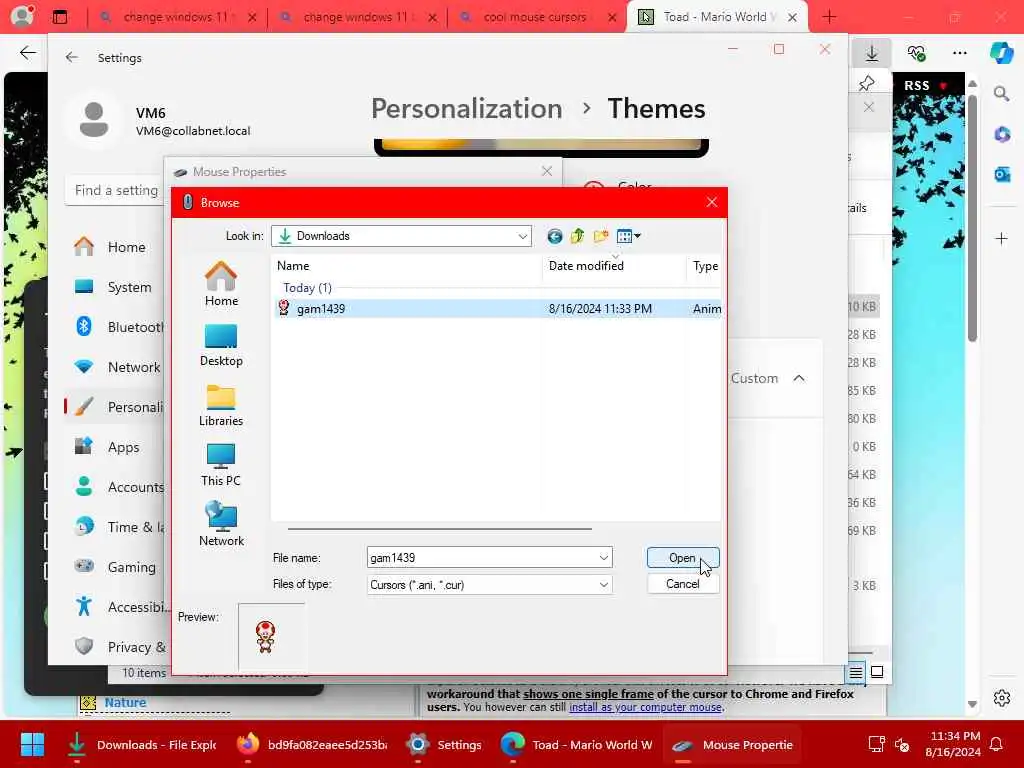Click 'shows one single frame' link
The image size is (1024, 768).
588,694
